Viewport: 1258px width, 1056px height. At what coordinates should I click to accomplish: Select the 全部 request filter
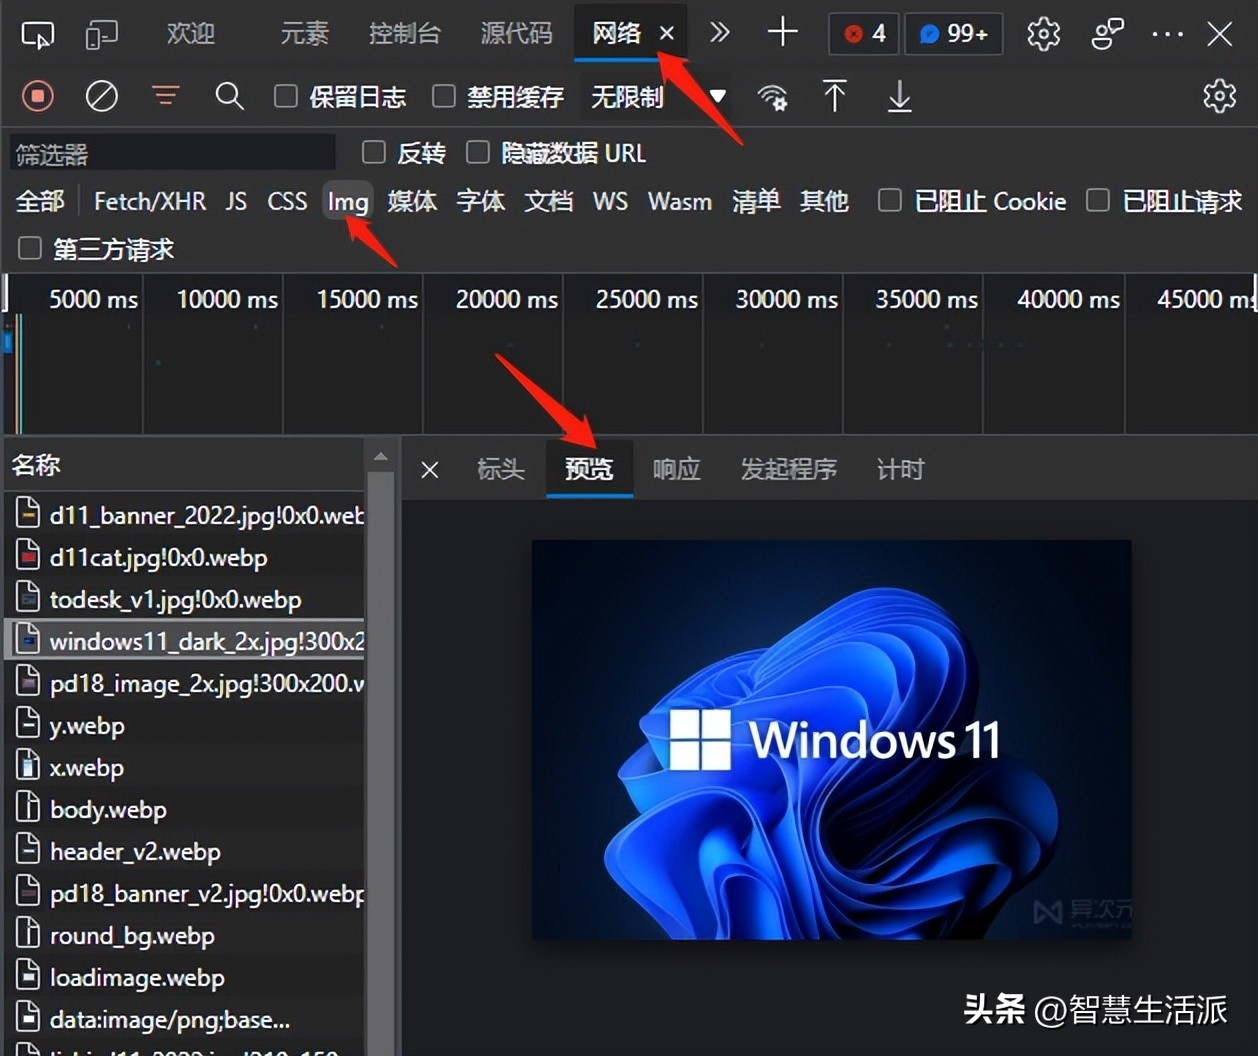(39, 201)
